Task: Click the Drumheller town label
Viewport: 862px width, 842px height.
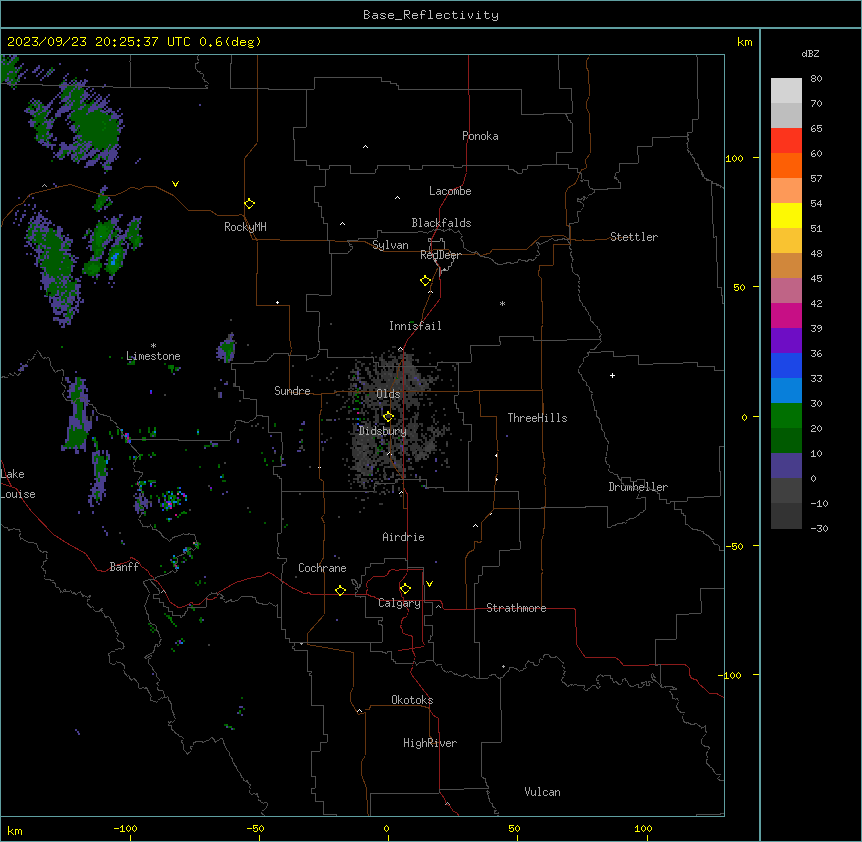Action: (638, 487)
